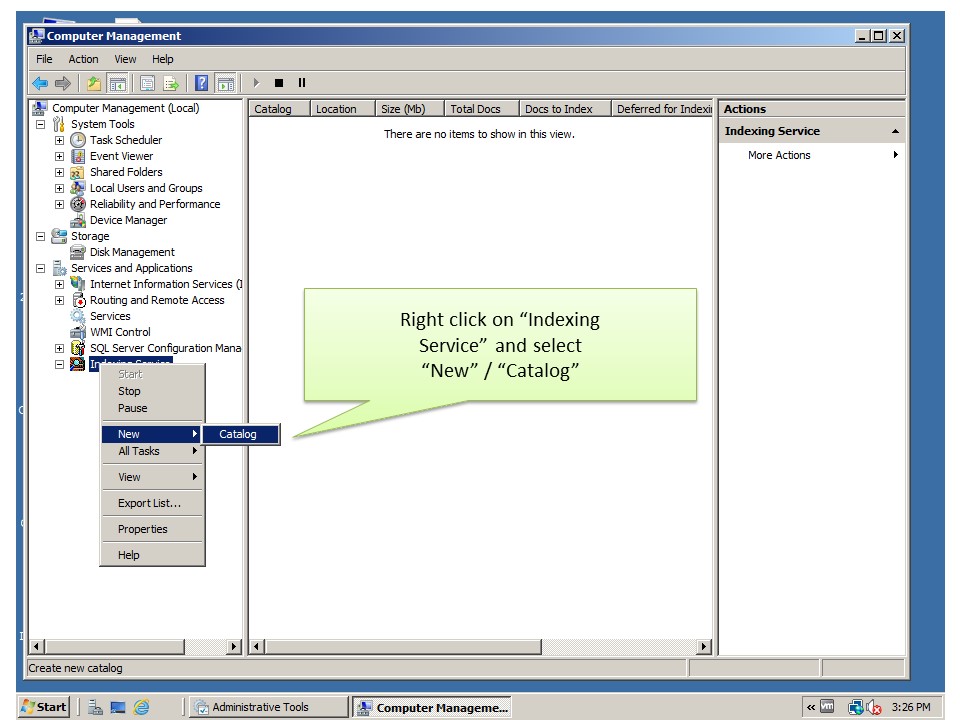Click the Indexing Service tree icon
The width and height of the screenshot is (960, 720).
78,364
